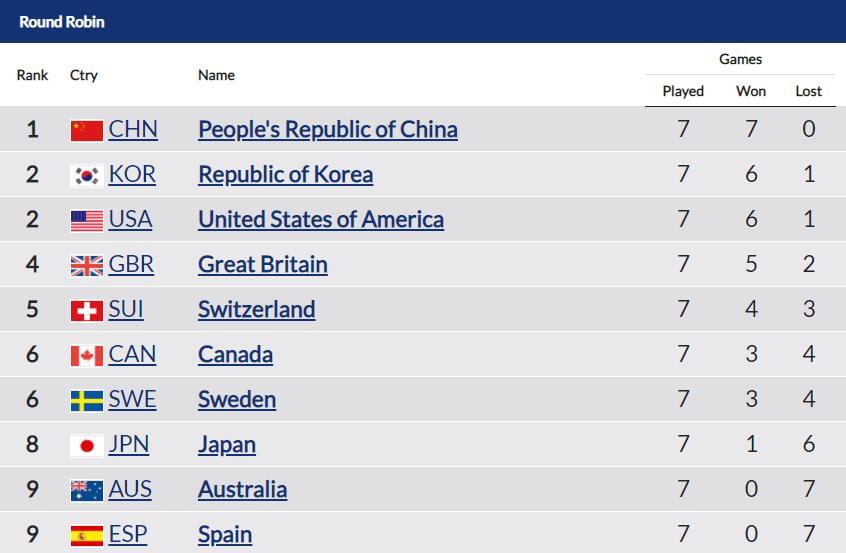Open the Great Britain team link
The width and height of the screenshot is (846, 553).
tap(263, 264)
